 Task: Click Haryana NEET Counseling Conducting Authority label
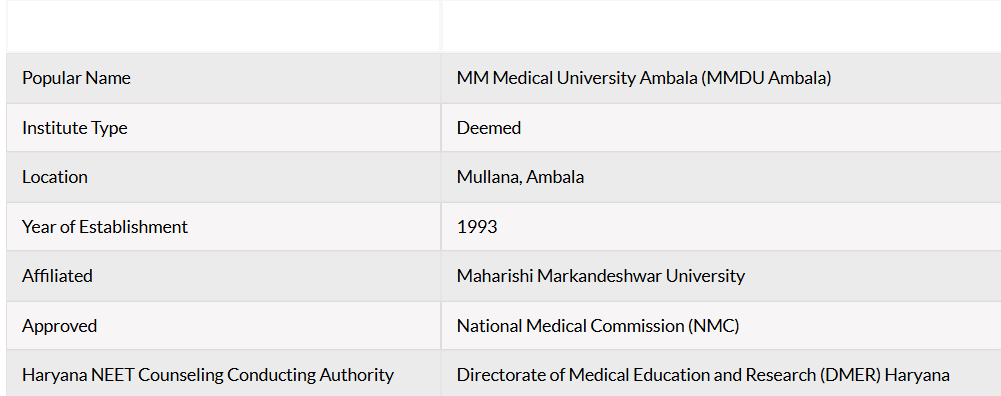click(208, 375)
